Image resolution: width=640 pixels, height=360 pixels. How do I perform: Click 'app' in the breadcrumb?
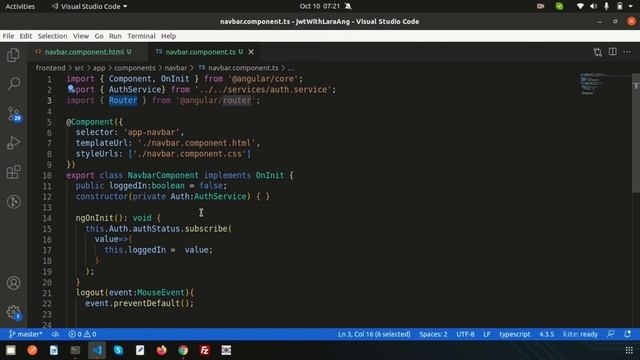[99, 68]
